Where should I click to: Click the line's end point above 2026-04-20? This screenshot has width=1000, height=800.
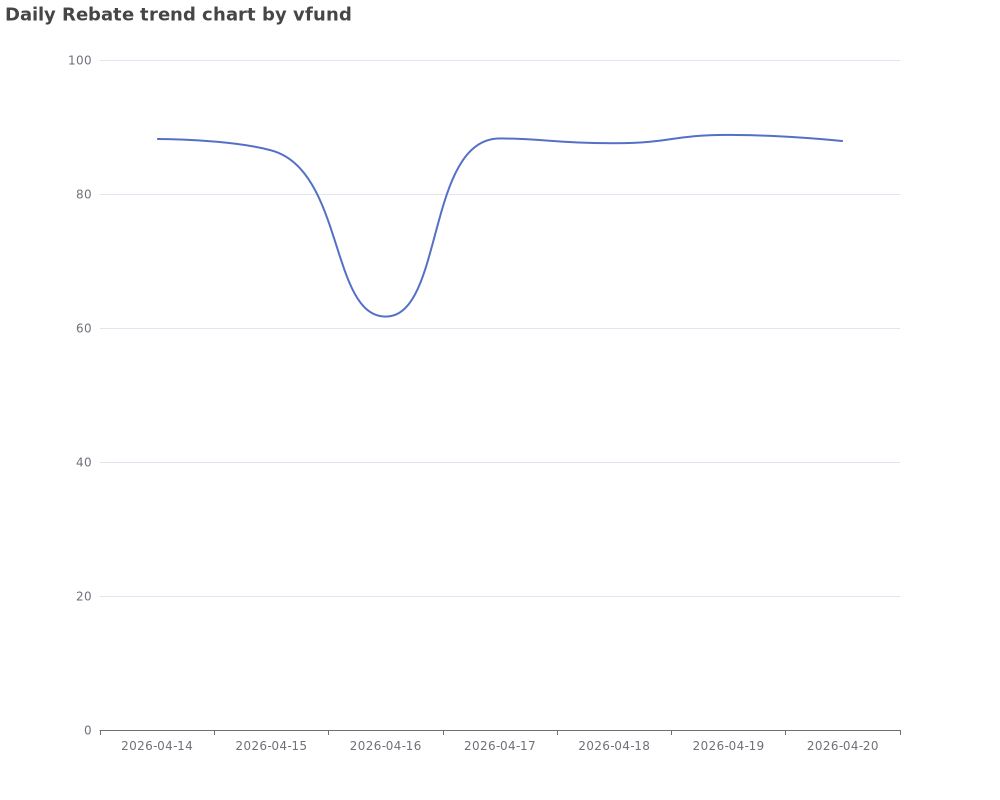842,141
